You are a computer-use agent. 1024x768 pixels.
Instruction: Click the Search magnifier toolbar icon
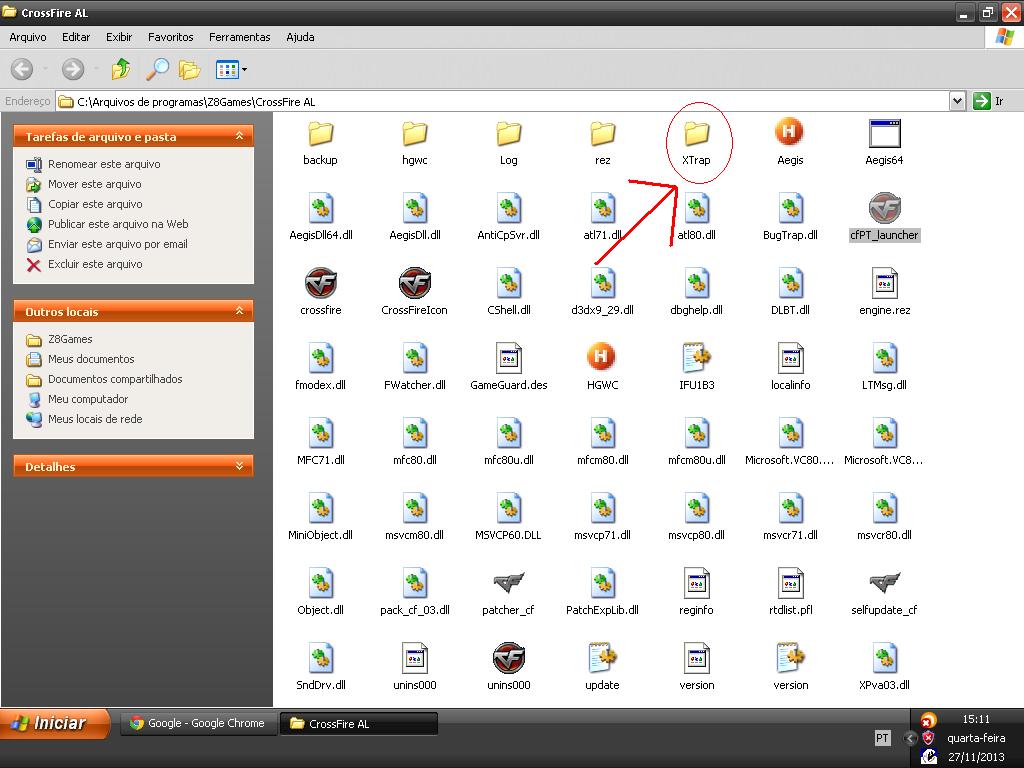click(x=157, y=69)
